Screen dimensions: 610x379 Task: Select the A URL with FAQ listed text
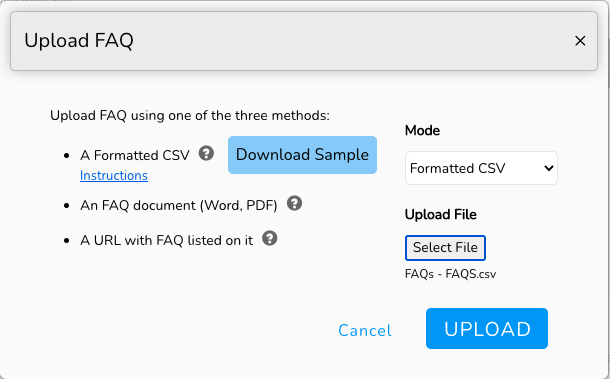pos(167,240)
